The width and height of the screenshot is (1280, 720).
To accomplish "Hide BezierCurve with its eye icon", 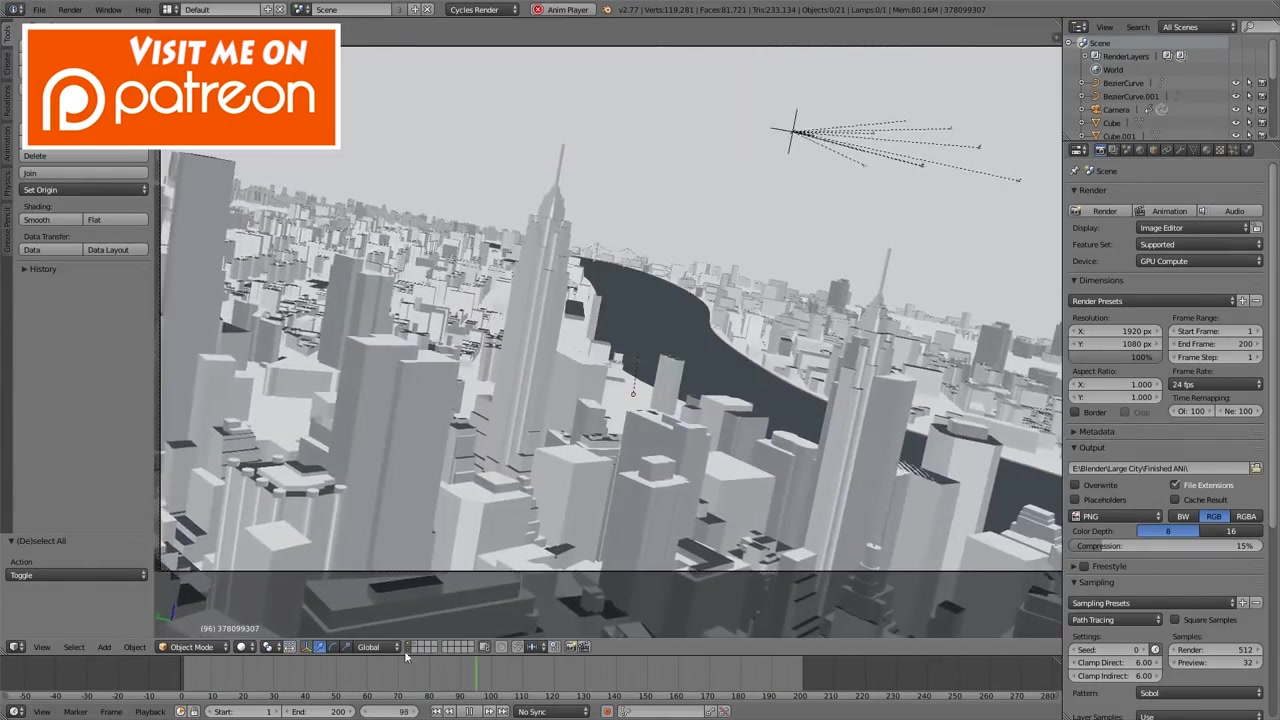I will point(1235,83).
